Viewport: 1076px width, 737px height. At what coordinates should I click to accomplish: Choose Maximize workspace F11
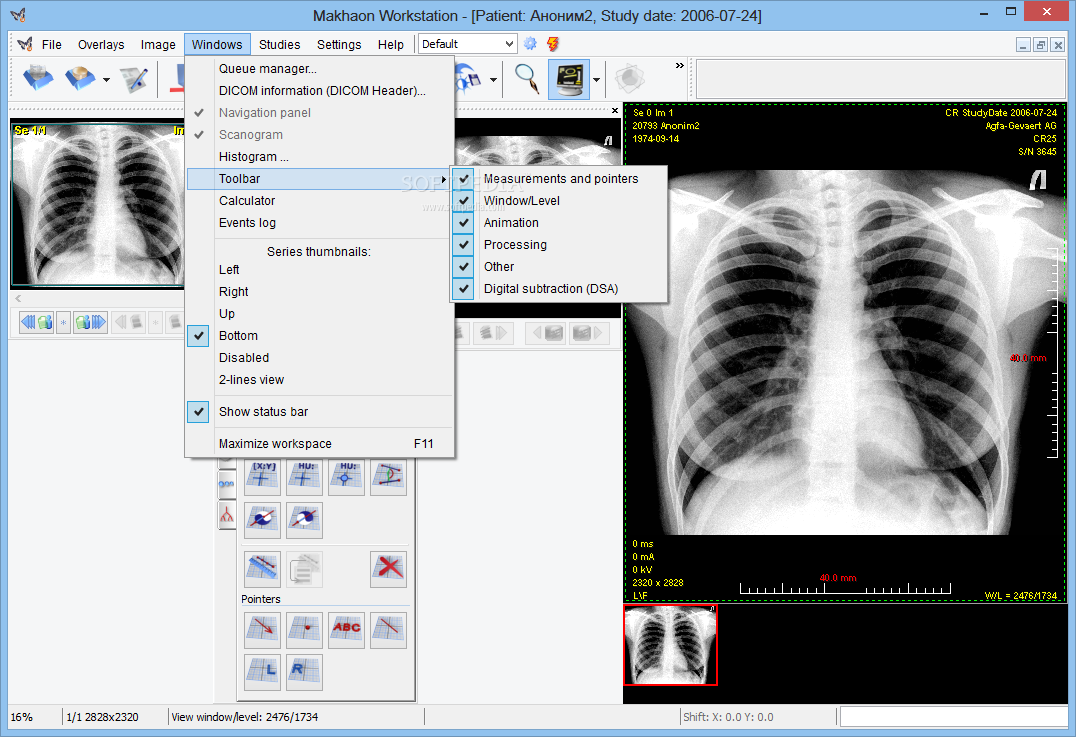click(320, 444)
